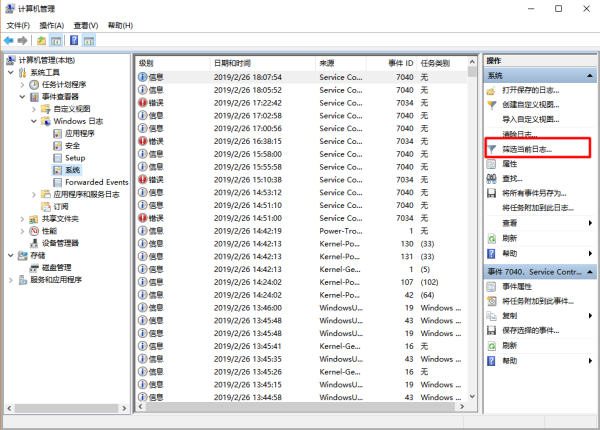Open 自定义视图 folder in tree
This screenshot has height=430, width=600.
(x=72, y=109)
